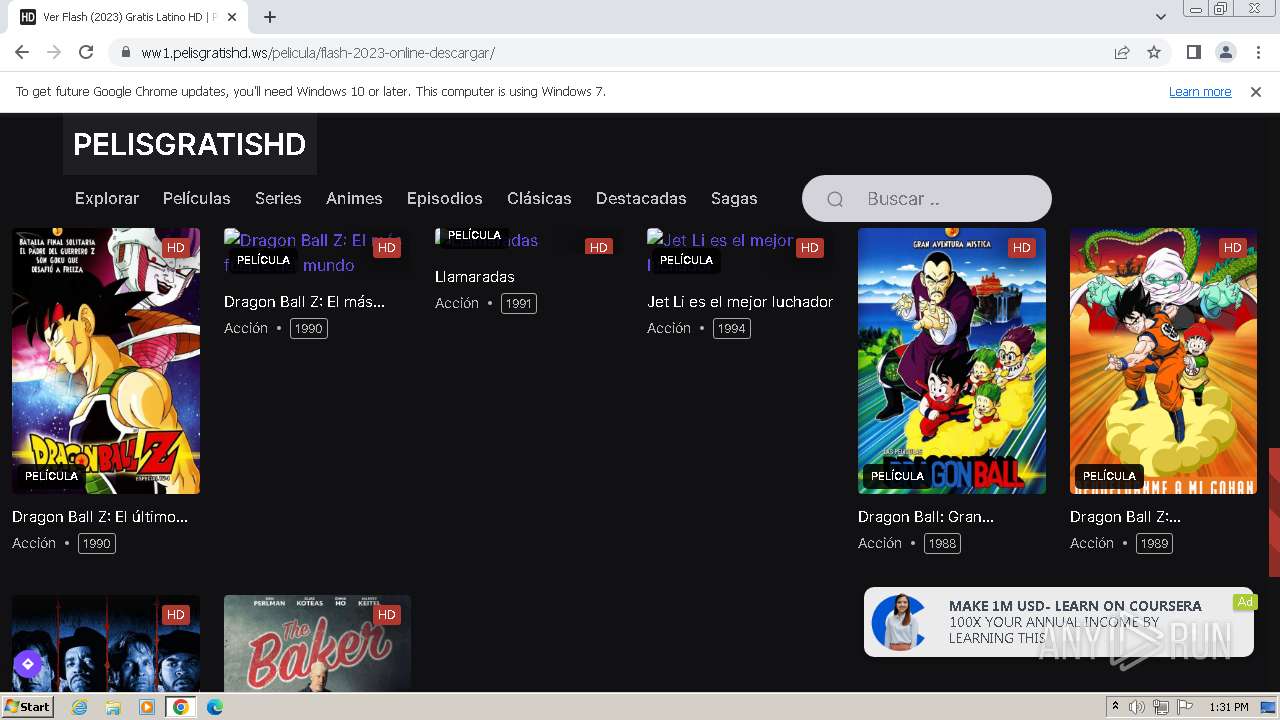Open the Clásicas menu item
The height and width of the screenshot is (720, 1280).
pos(539,198)
